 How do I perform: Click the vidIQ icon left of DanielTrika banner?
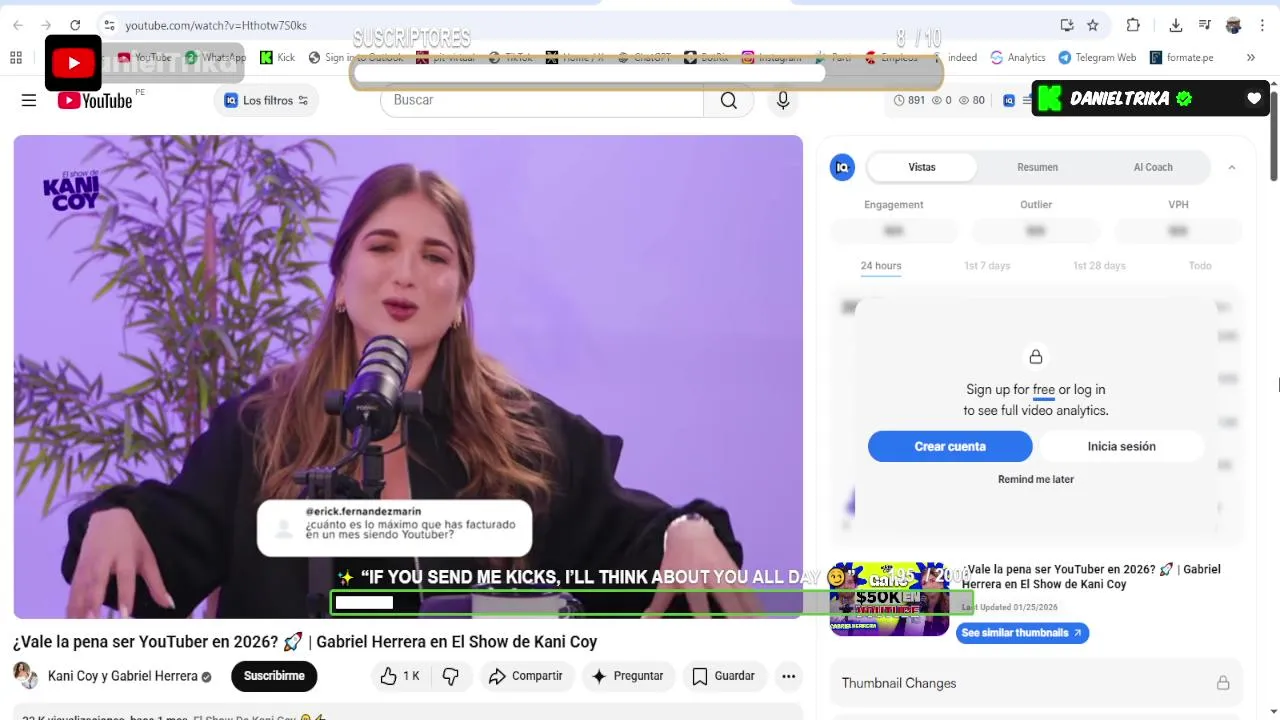point(1009,100)
